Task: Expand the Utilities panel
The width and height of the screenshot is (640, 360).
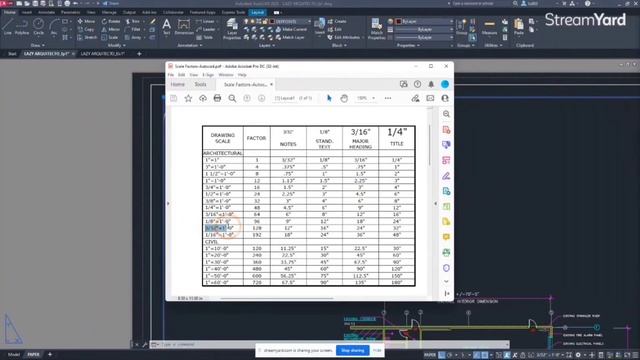Action: 493,45
